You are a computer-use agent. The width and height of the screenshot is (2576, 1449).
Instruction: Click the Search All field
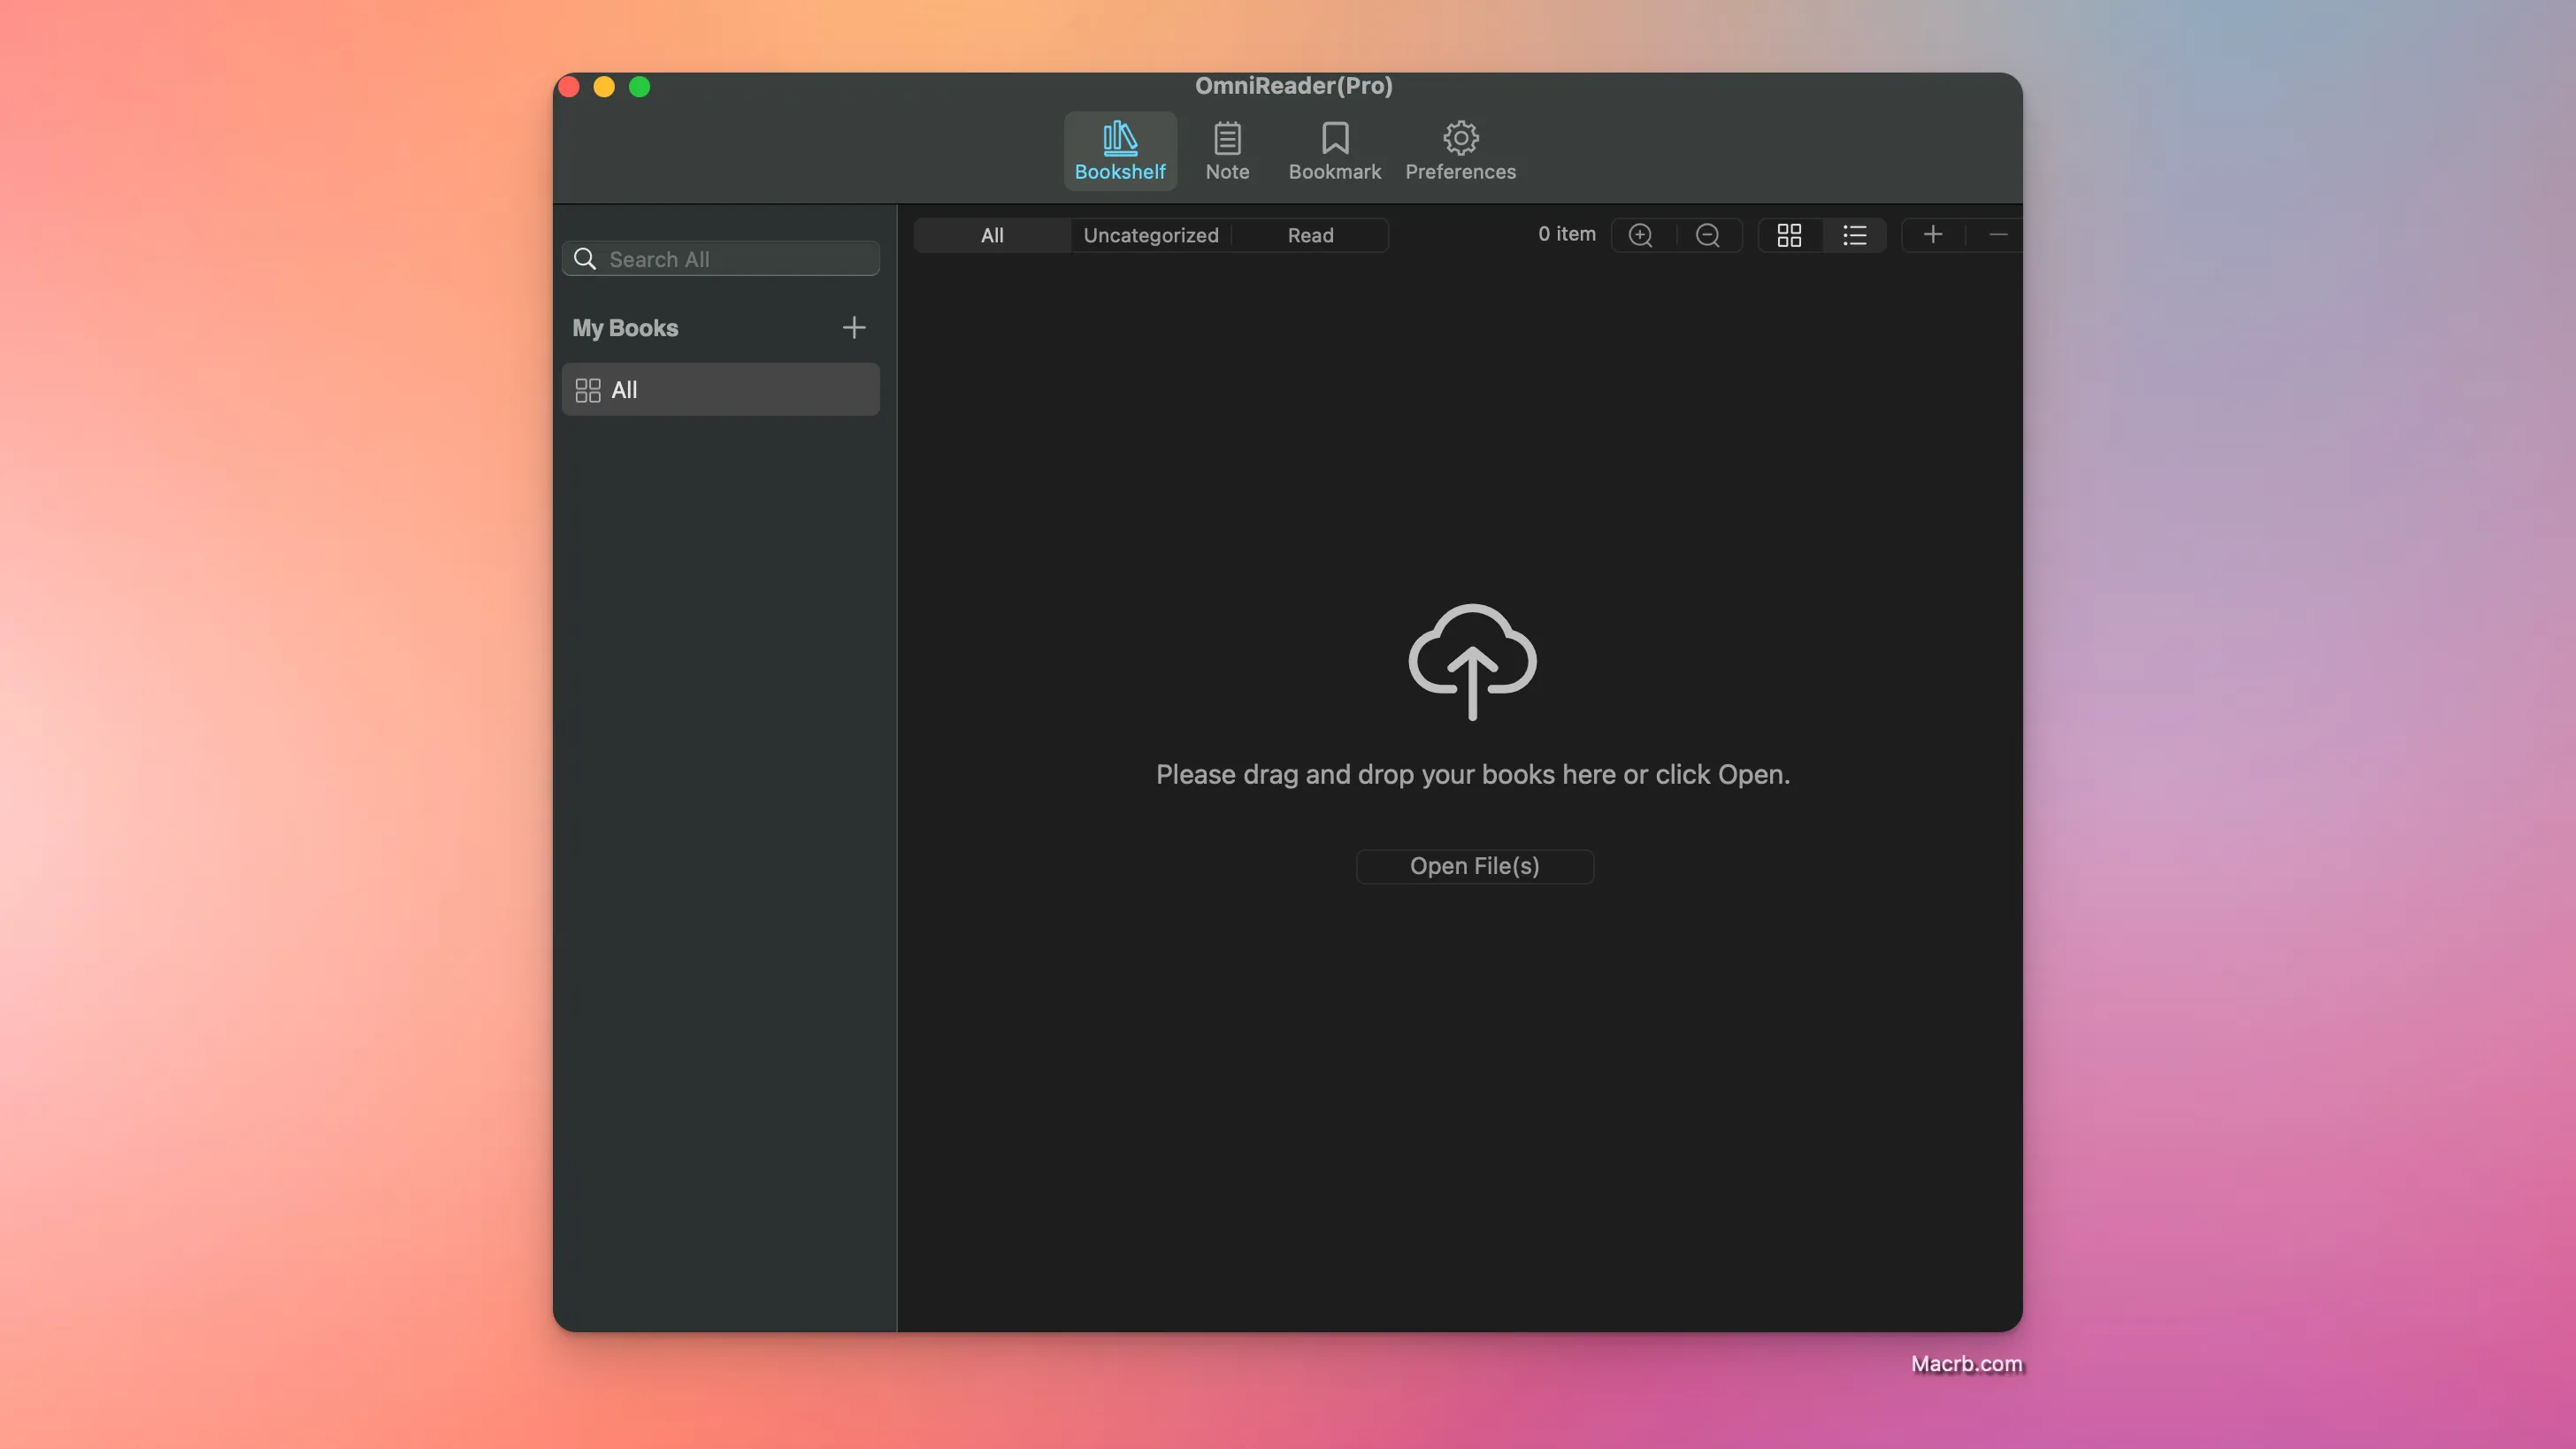(x=720, y=259)
